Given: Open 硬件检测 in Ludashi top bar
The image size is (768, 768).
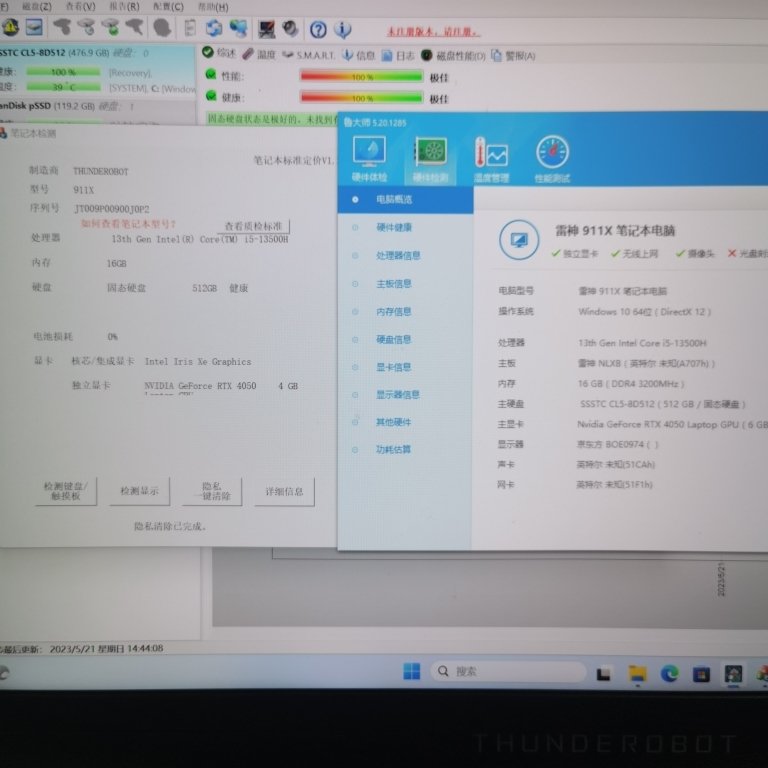Looking at the screenshot, I should pyautogui.click(x=431, y=160).
